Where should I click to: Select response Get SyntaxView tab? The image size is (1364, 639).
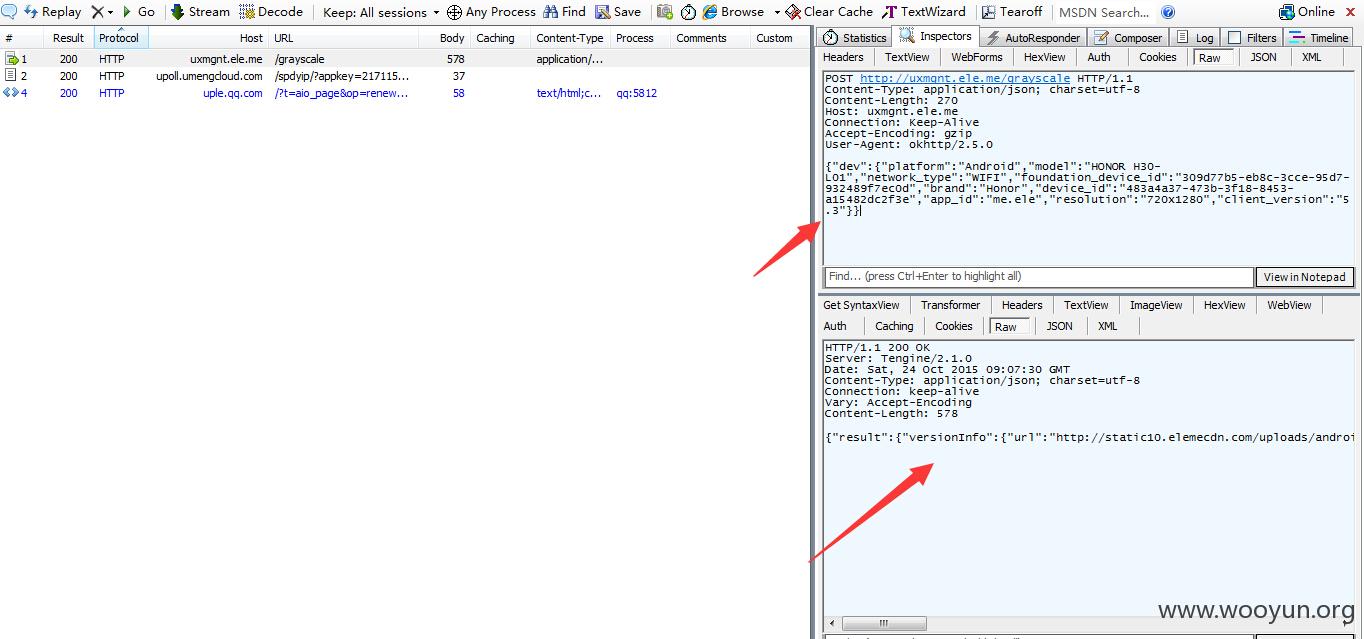coord(861,305)
